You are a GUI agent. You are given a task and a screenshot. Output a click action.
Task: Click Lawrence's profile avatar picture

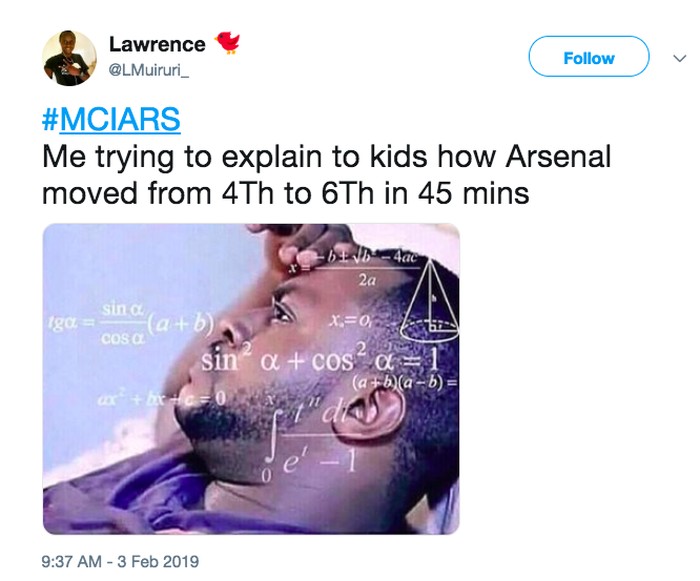(69, 58)
